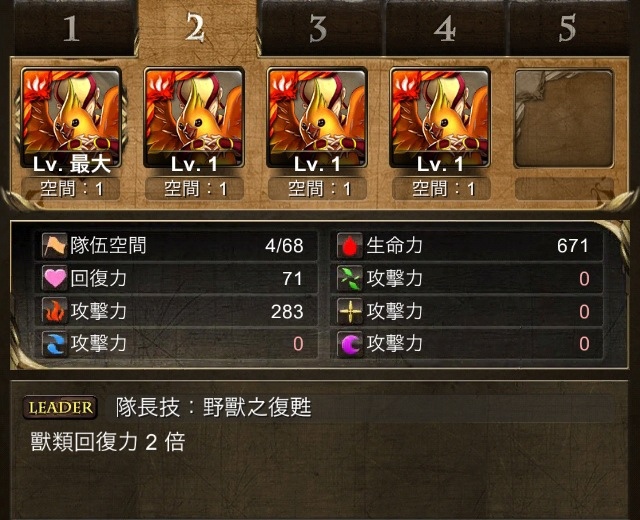Click the LEADER badge

point(60,407)
